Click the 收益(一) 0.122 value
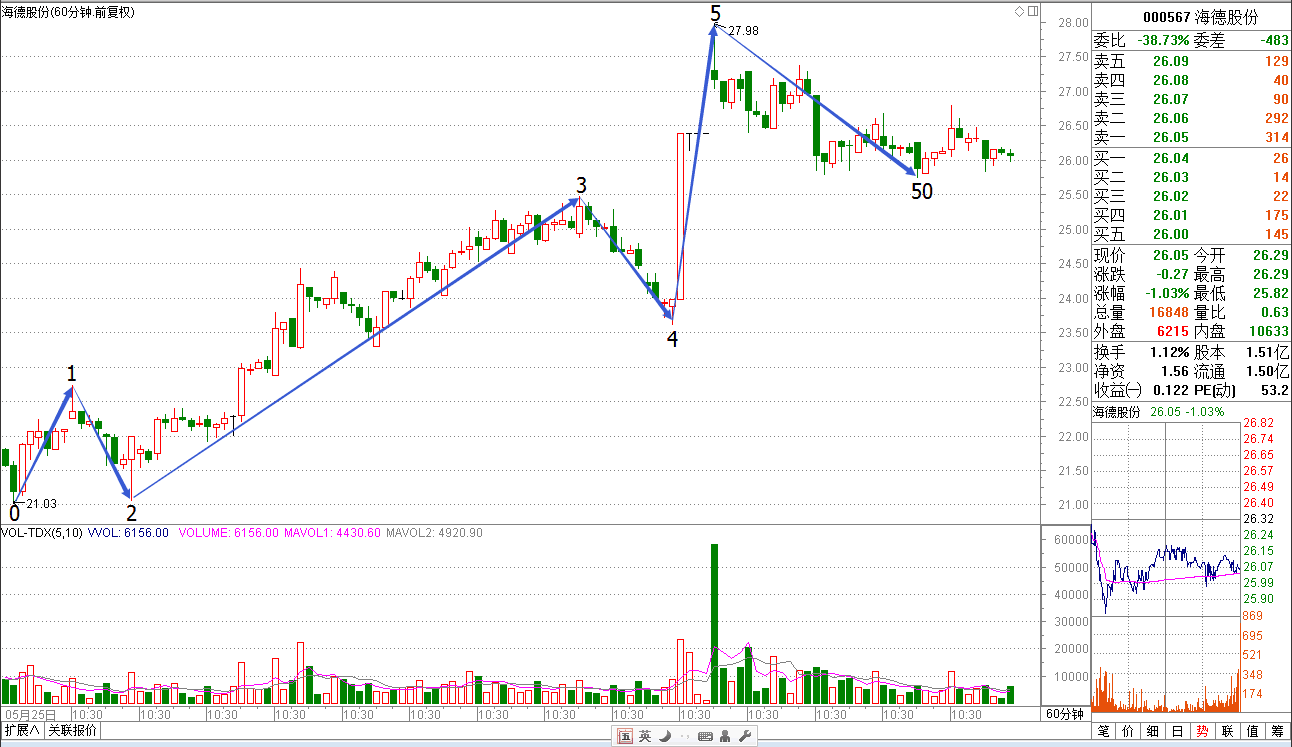 (1170, 390)
